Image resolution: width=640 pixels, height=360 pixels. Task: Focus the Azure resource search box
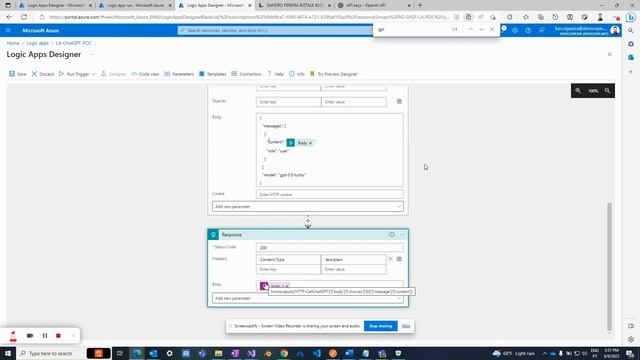pos(275,31)
